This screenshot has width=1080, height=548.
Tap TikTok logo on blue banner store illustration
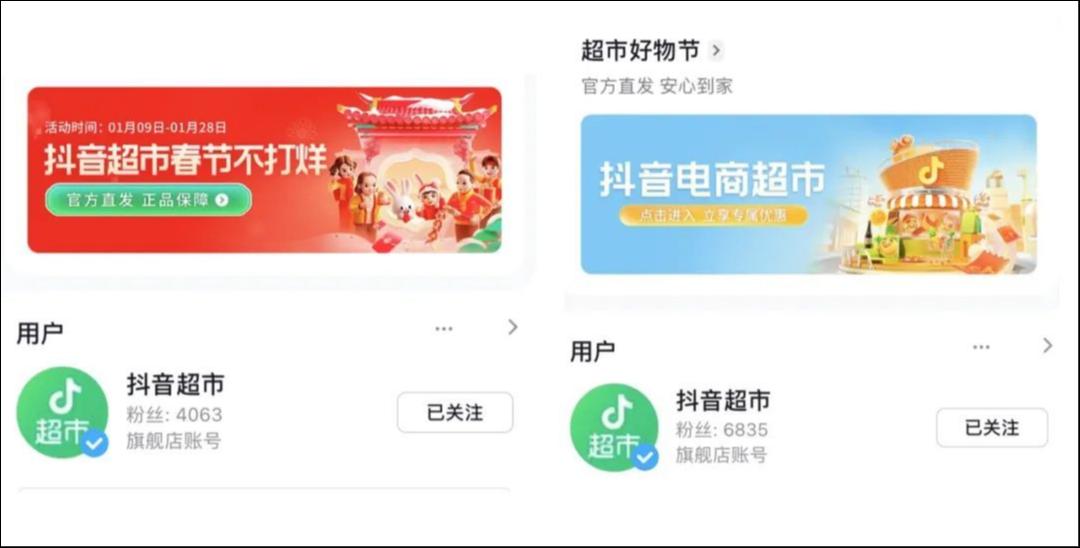[931, 171]
